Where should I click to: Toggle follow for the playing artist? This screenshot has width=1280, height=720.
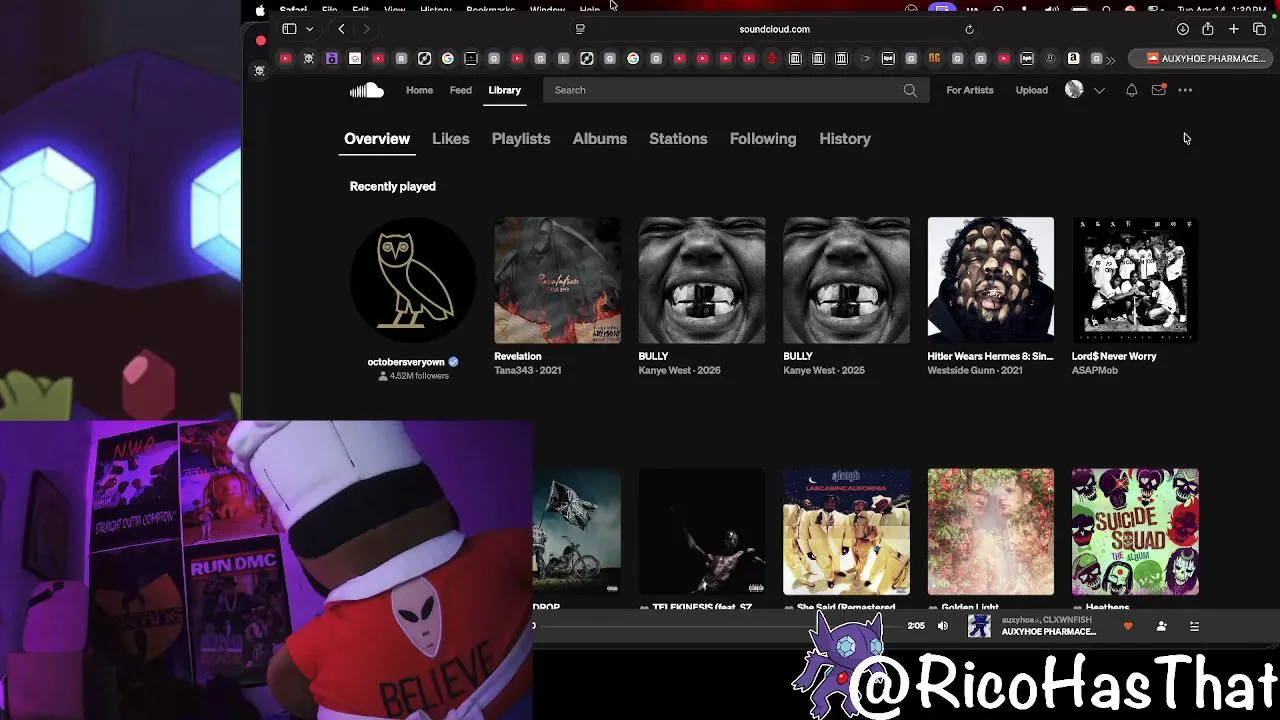coord(1161,626)
